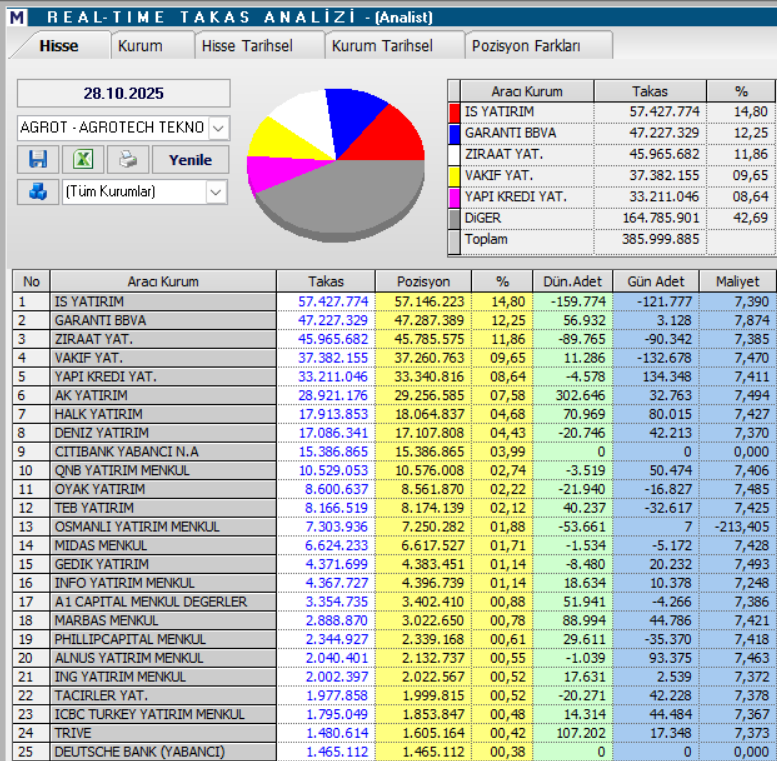Click the red IS YATIRIM legend swatch
777x761 pixels.
pos(455,112)
